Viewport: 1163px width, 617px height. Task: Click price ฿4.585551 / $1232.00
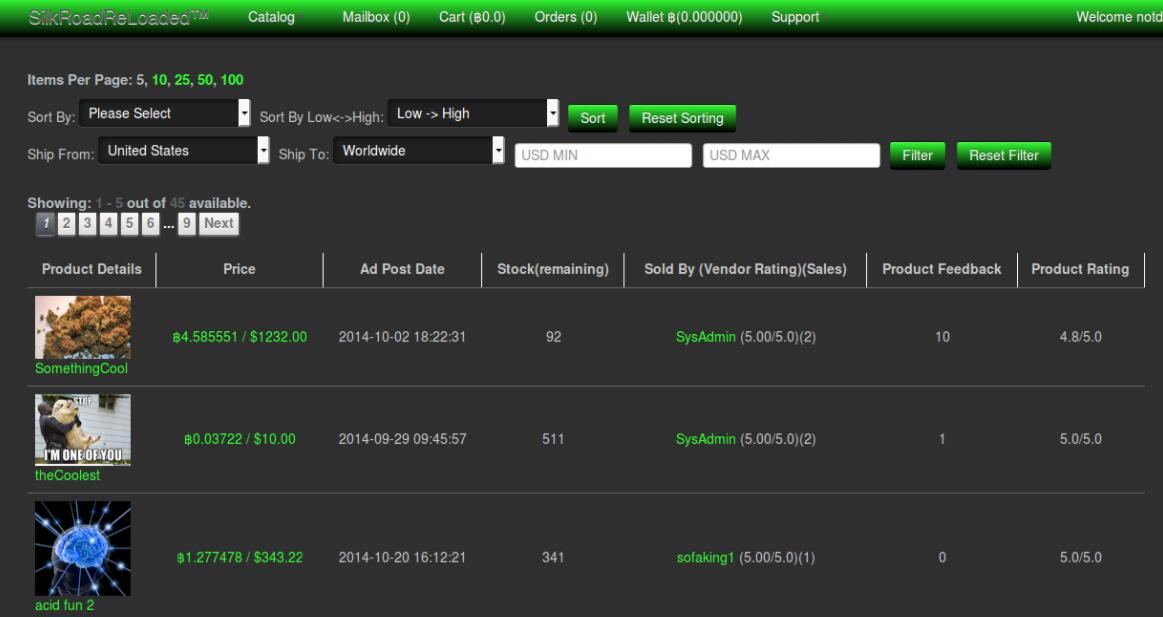pyautogui.click(x=240, y=337)
